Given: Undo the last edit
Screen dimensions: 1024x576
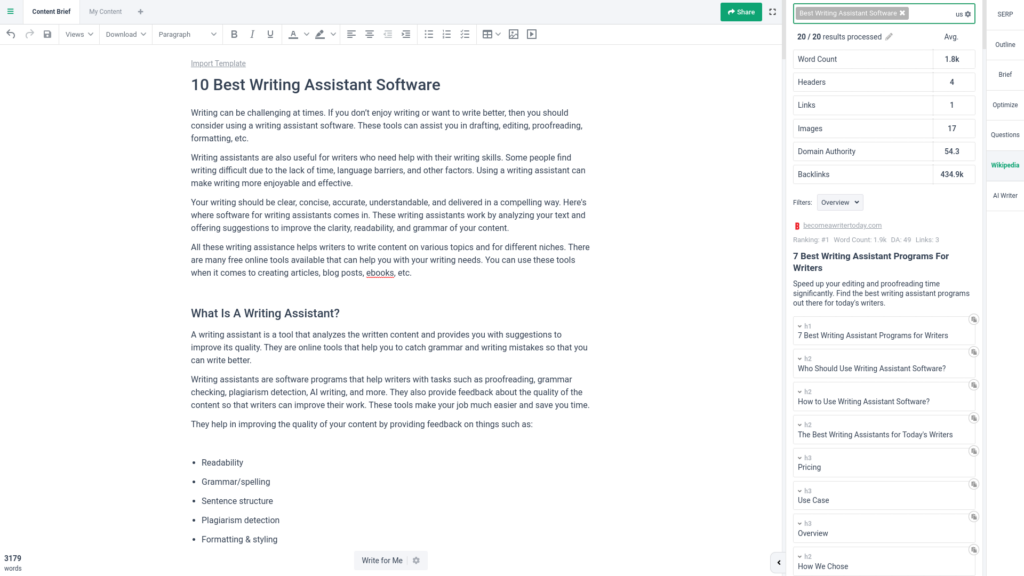Looking at the screenshot, I should point(11,34).
